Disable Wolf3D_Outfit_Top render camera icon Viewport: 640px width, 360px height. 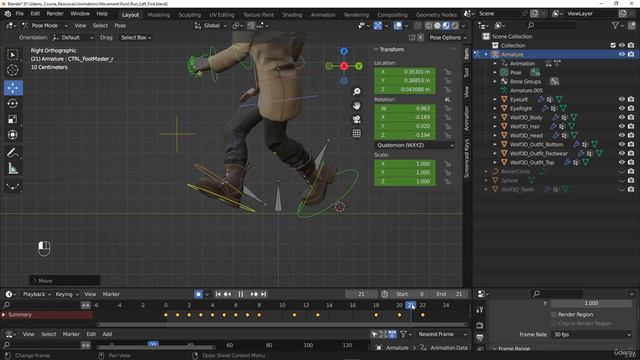[x=631, y=162]
